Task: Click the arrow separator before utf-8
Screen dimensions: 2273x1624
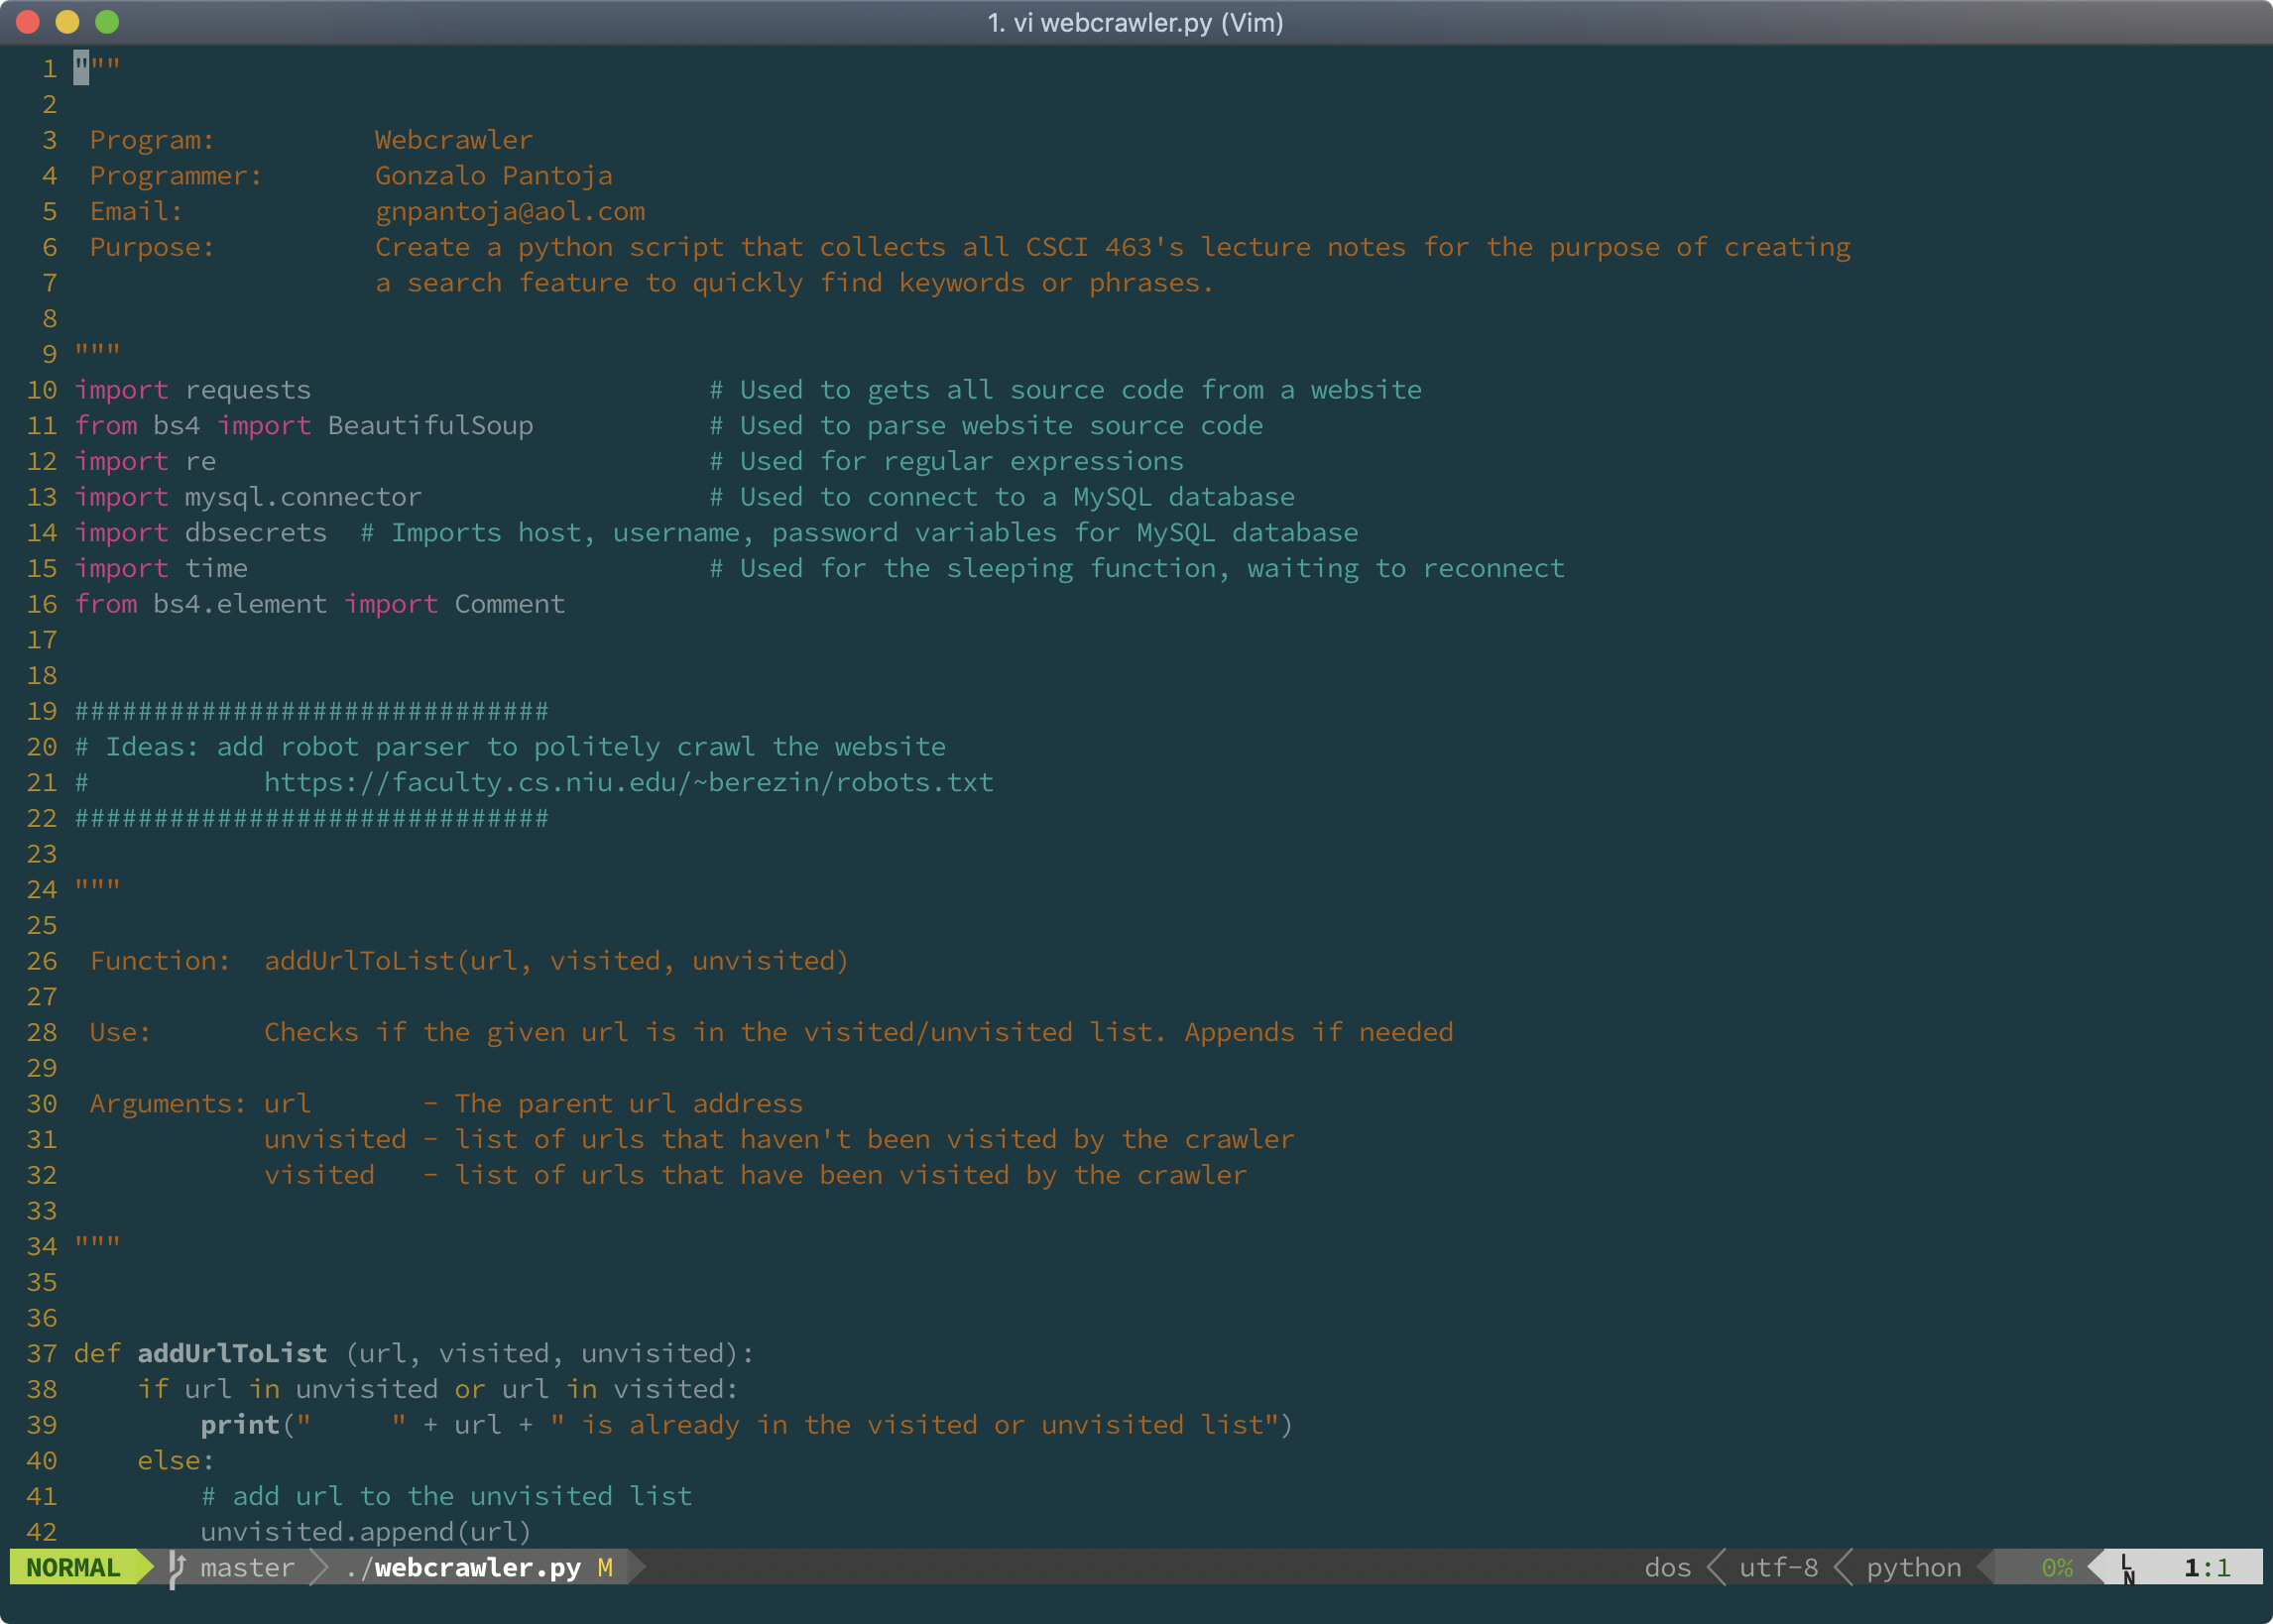Action: tap(1715, 1567)
